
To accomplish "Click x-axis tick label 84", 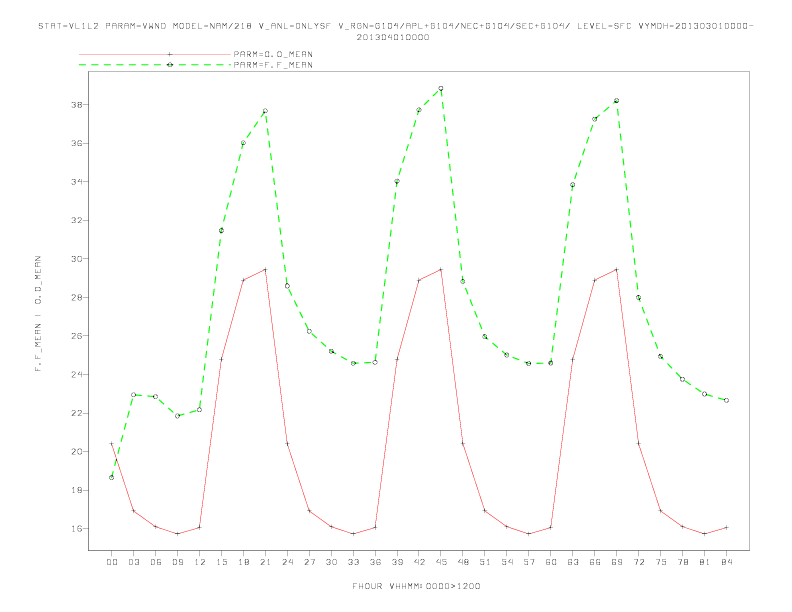I will pyautogui.click(x=726, y=562).
